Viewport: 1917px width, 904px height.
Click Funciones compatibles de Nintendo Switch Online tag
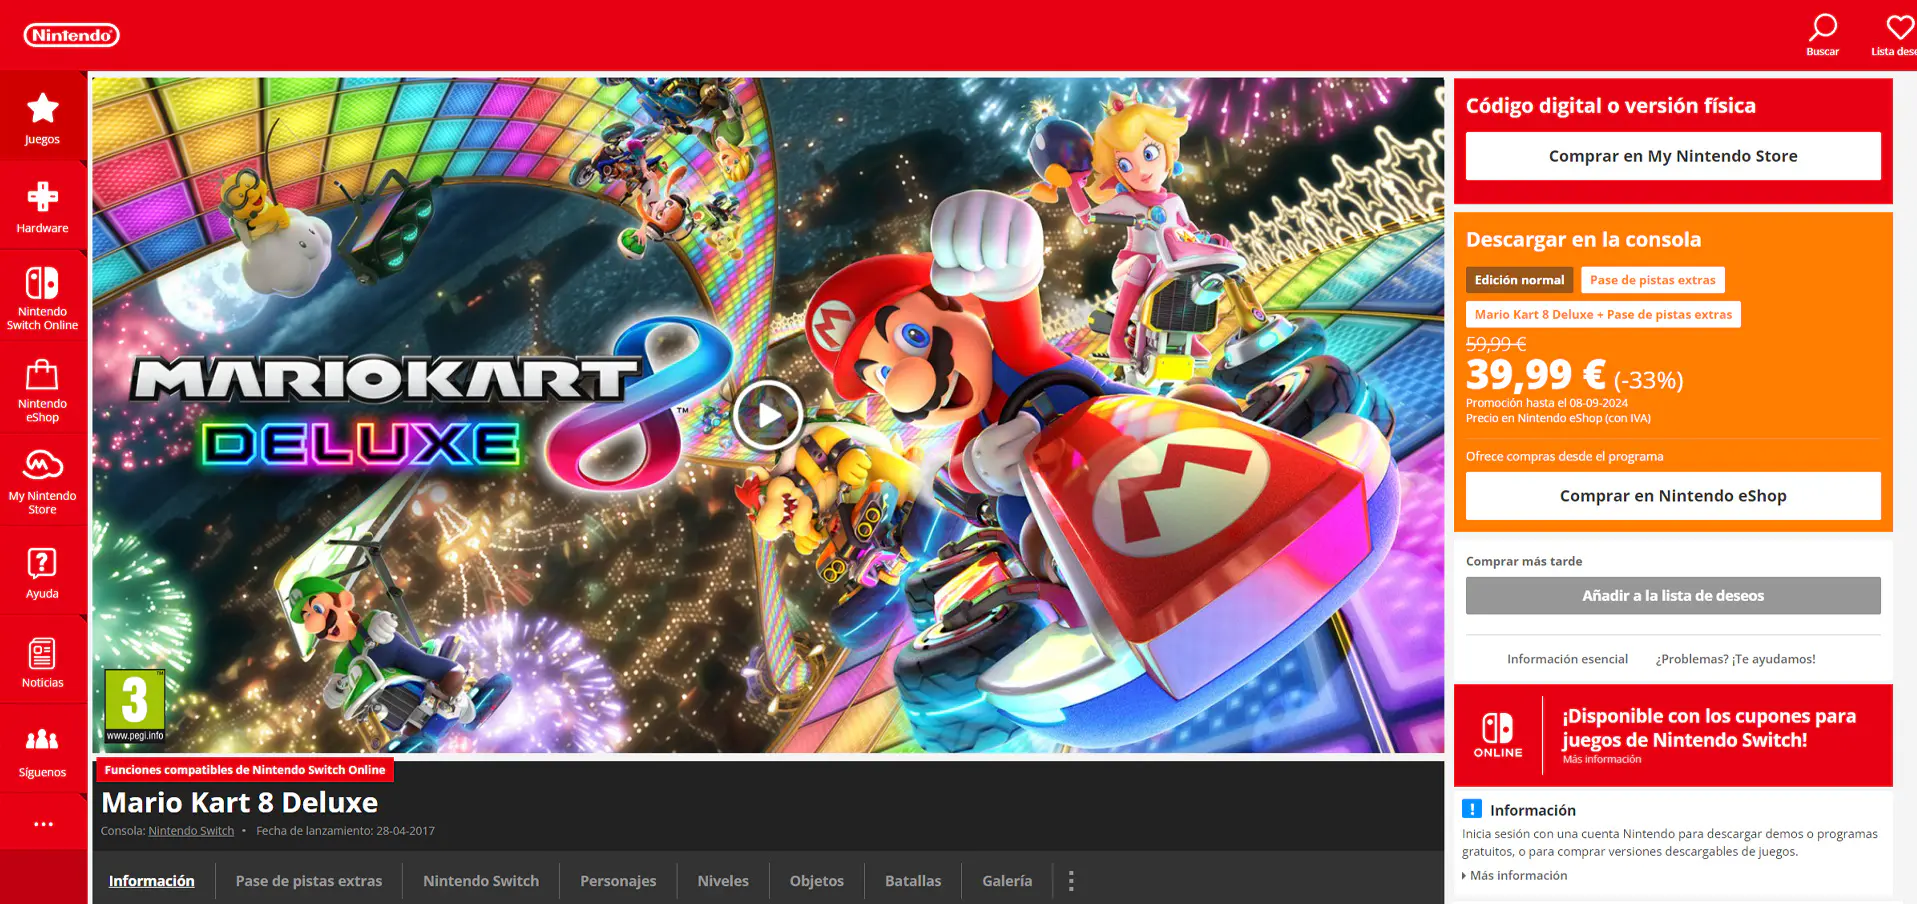244,770
